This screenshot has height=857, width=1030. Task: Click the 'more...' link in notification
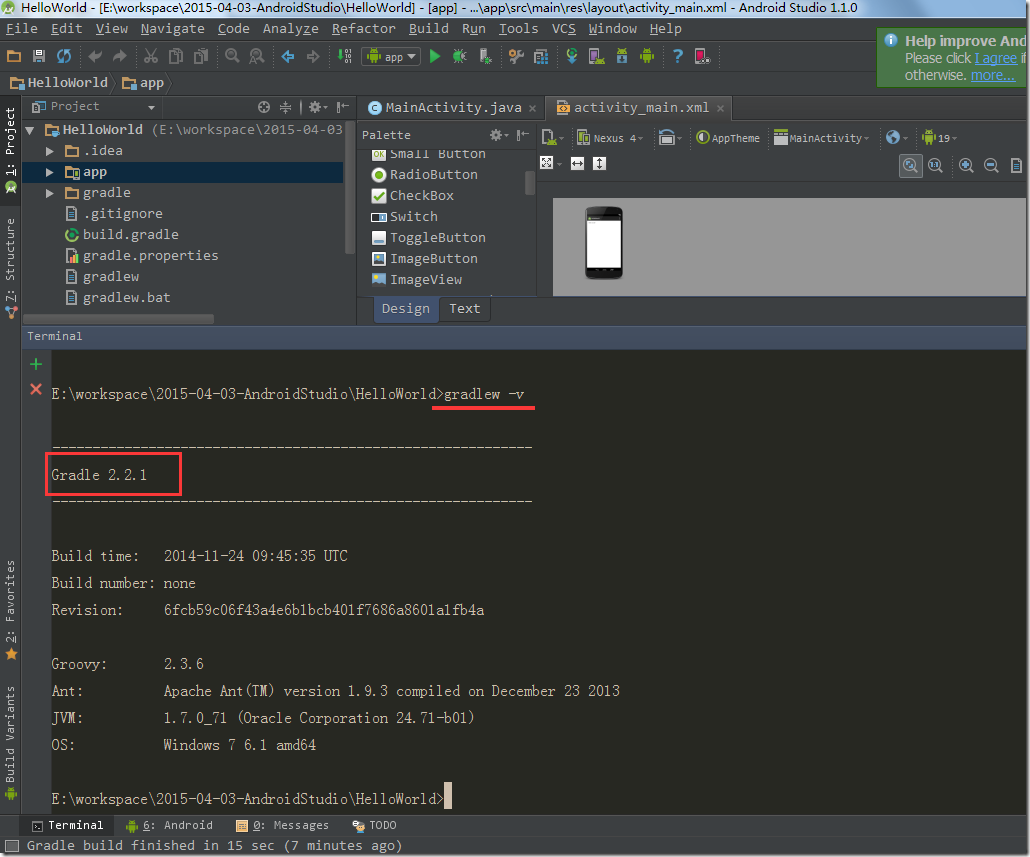tap(993, 76)
